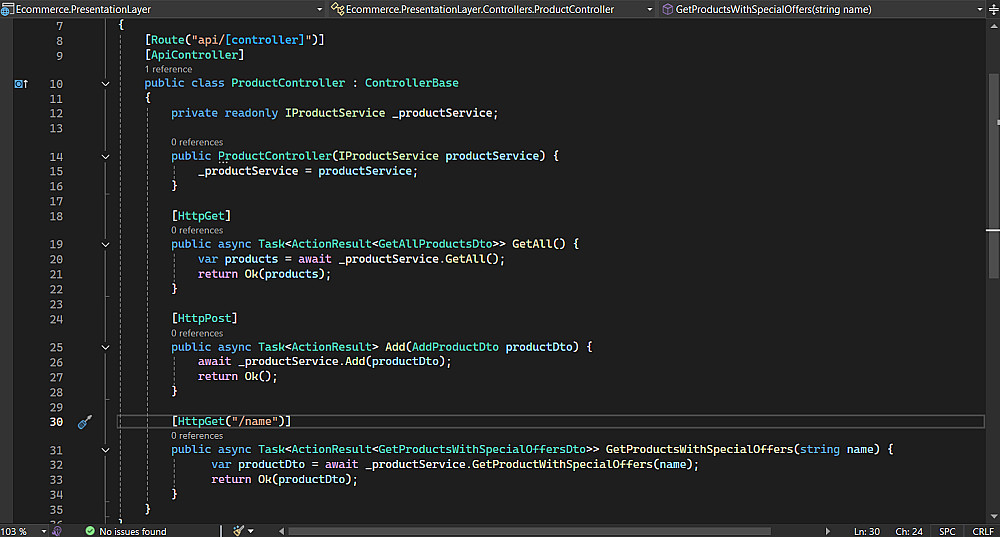The image size is (1000, 537).
Task: Click the [ApiController] attribute text
Action: 195,55
